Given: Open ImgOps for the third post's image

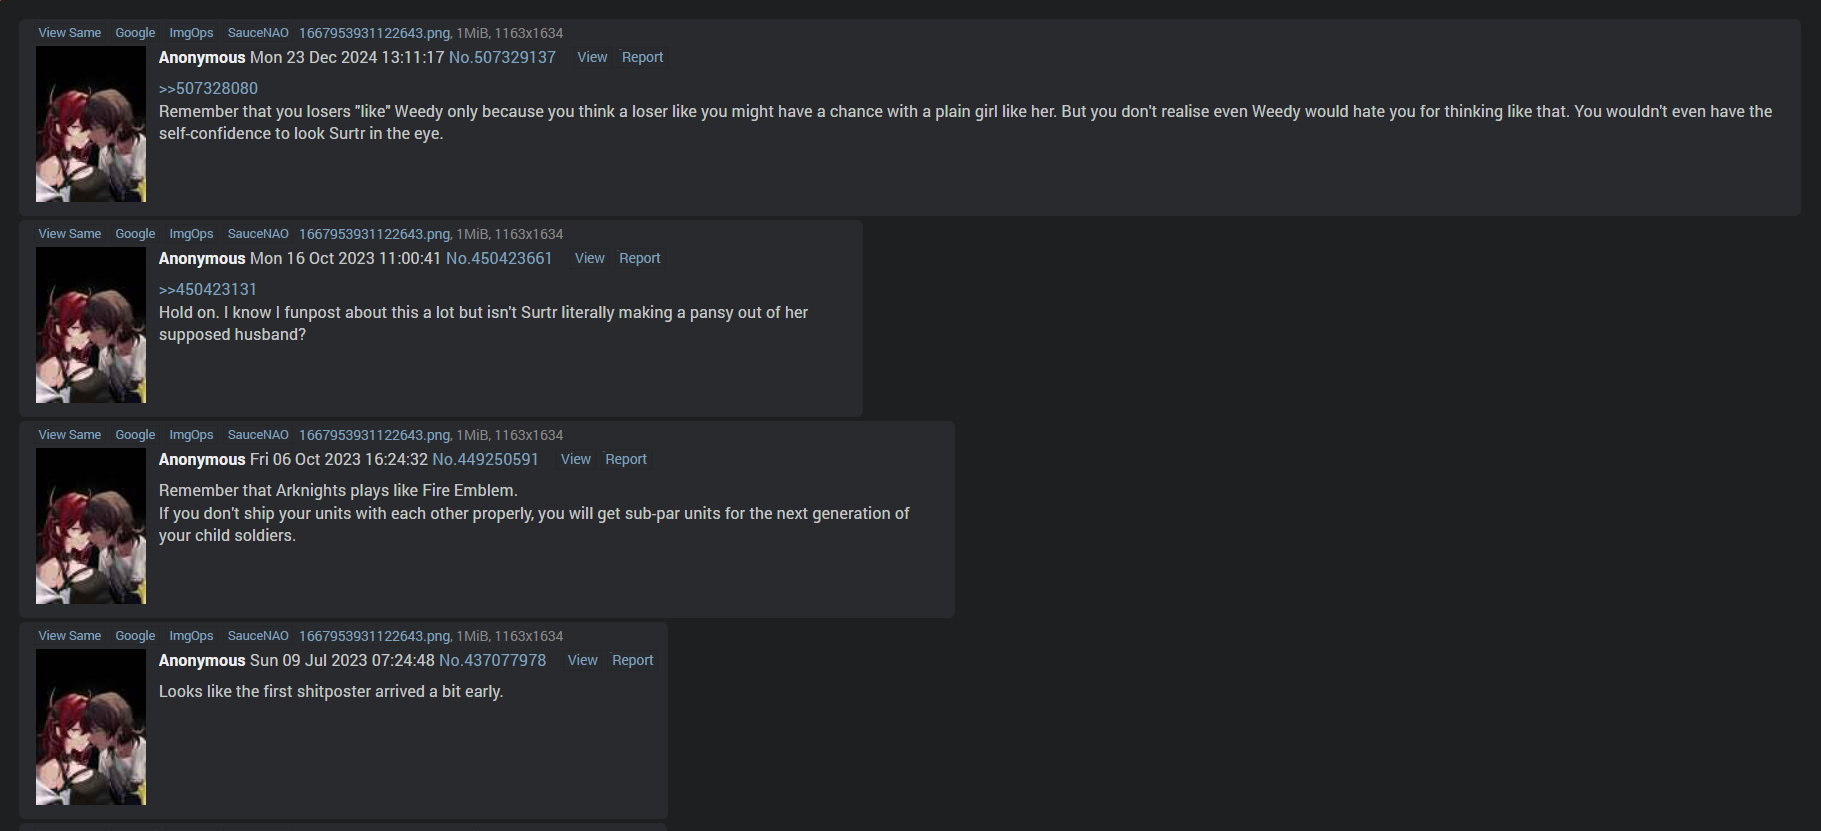Looking at the screenshot, I should point(191,435).
